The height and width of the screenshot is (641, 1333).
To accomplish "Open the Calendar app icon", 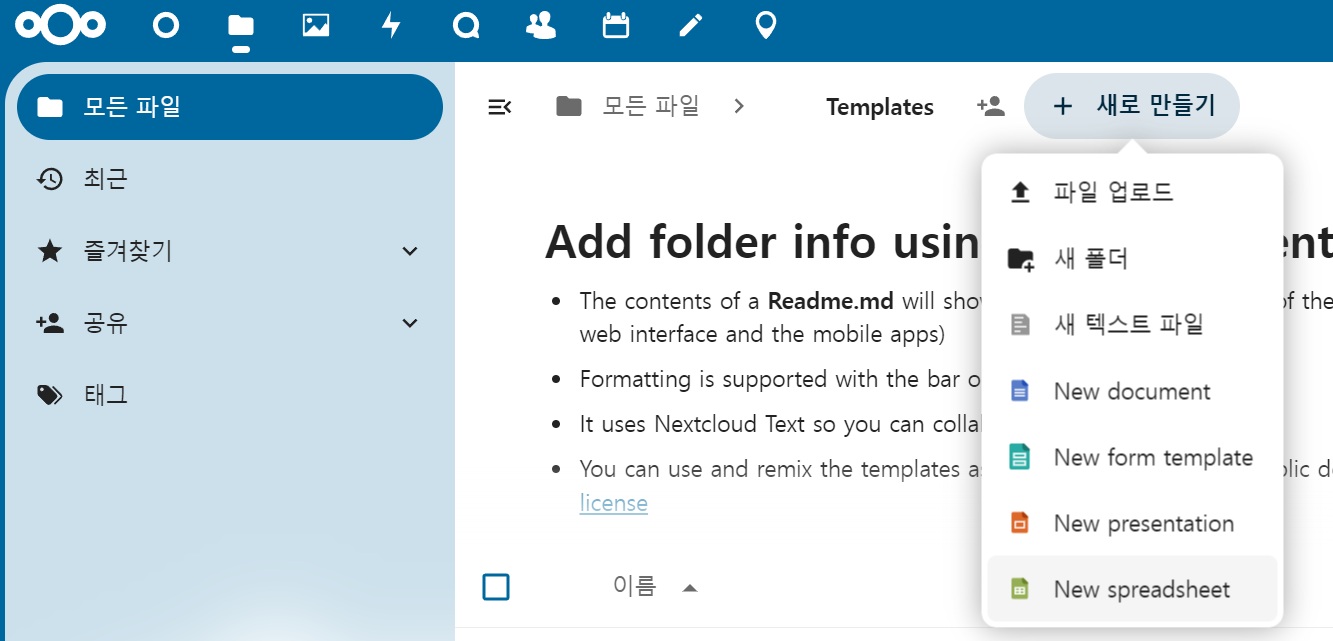I will tap(616, 26).
